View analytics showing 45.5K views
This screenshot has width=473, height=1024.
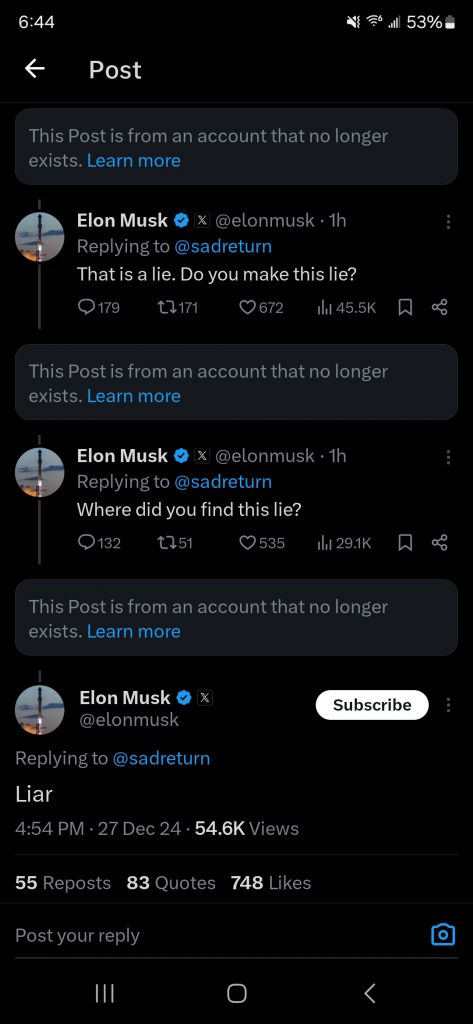346,308
